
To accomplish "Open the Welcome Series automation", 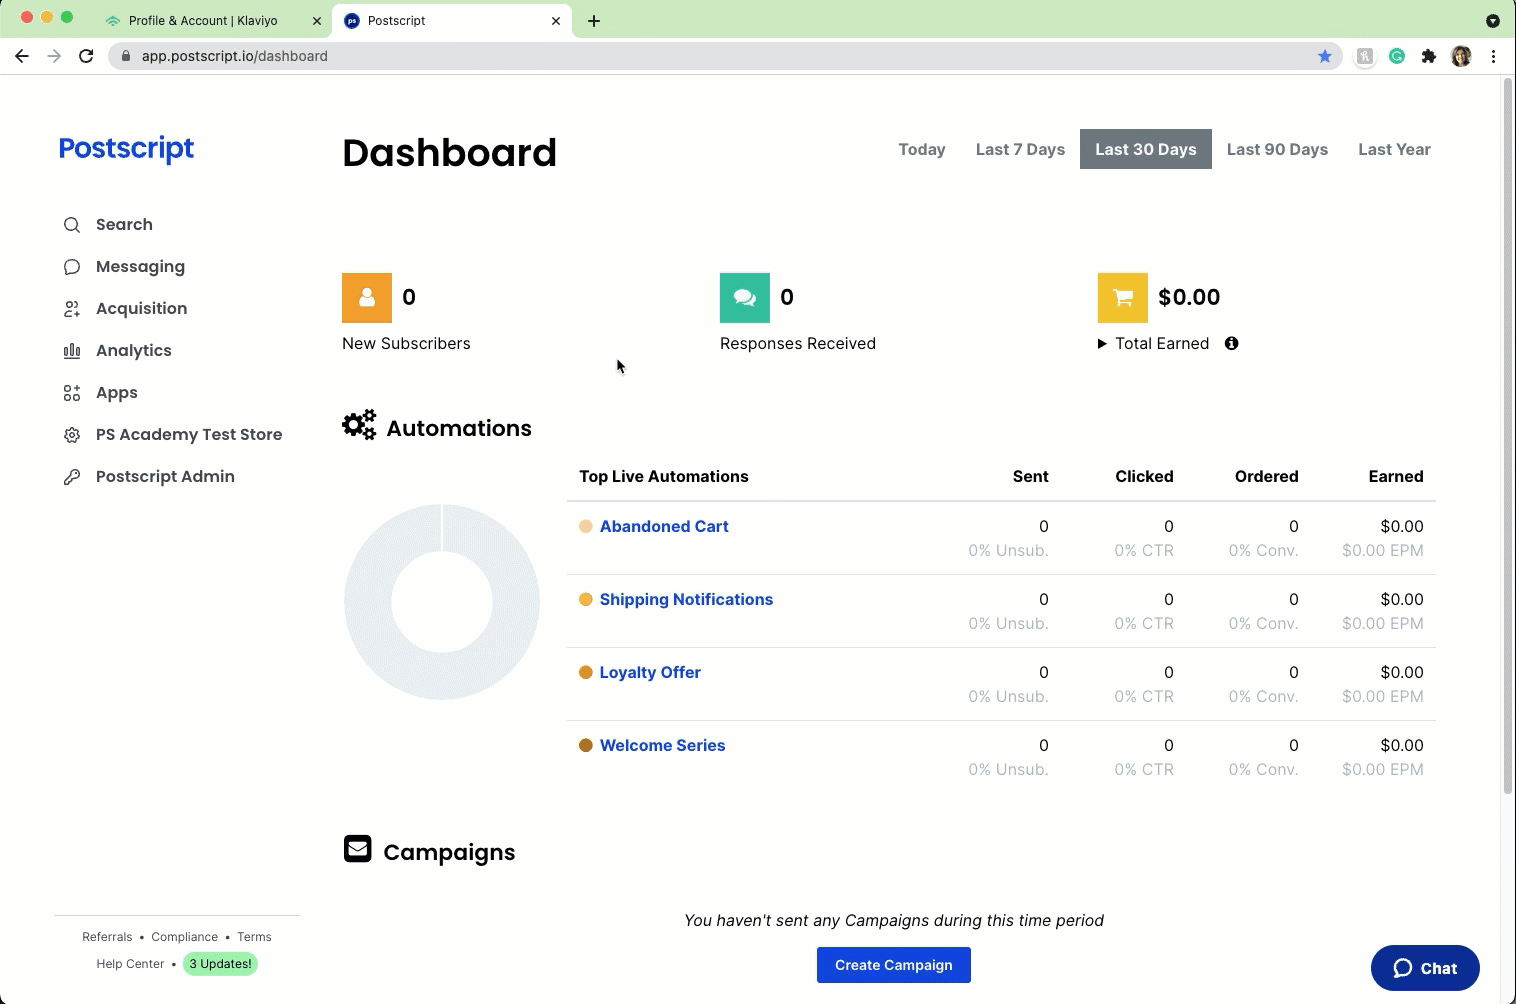I will tap(662, 745).
